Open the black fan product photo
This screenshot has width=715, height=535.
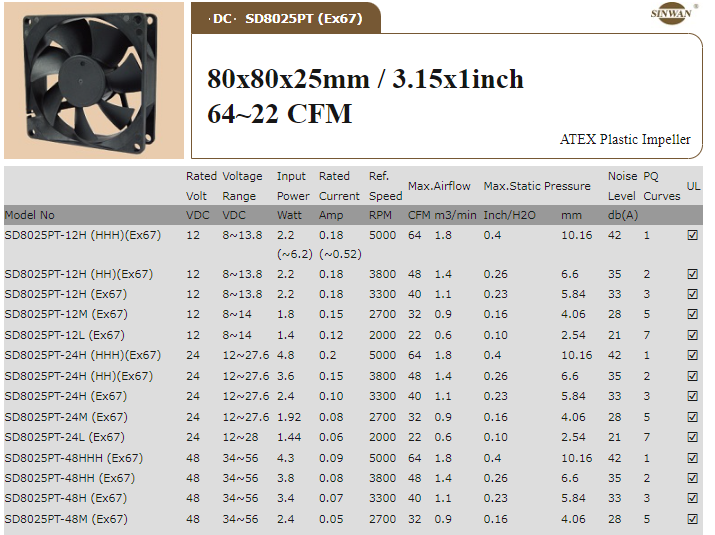tap(94, 80)
